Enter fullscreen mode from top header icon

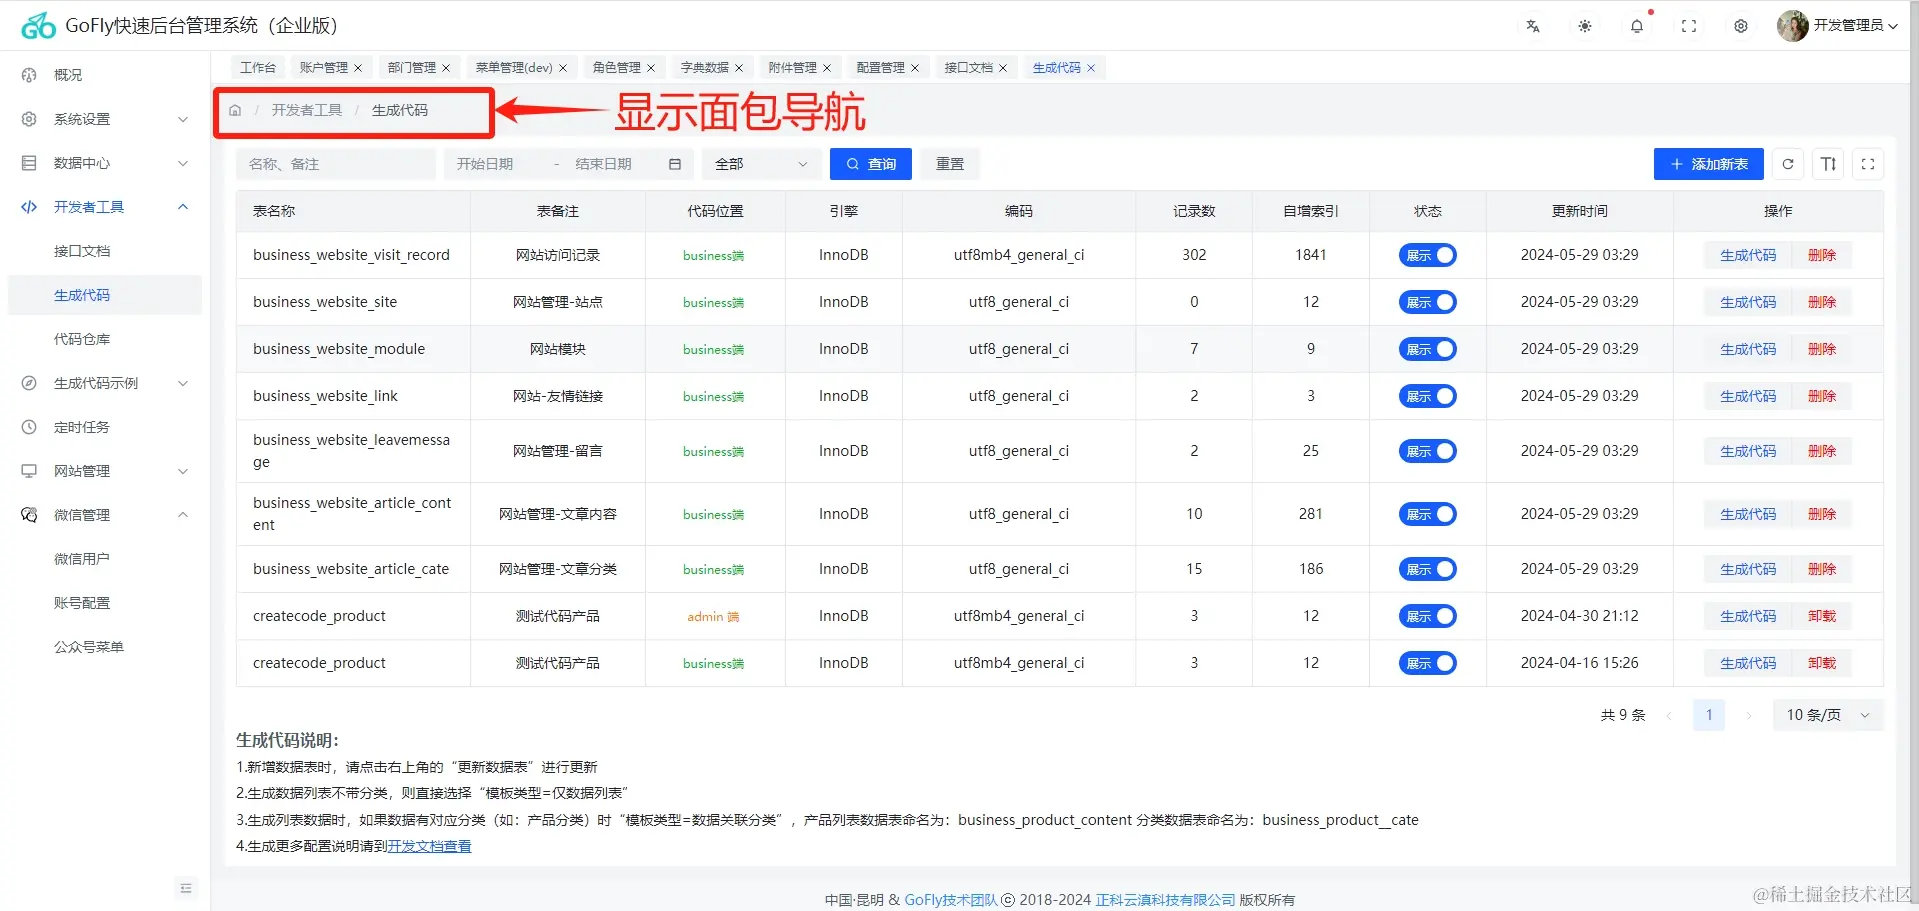coord(1689,26)
